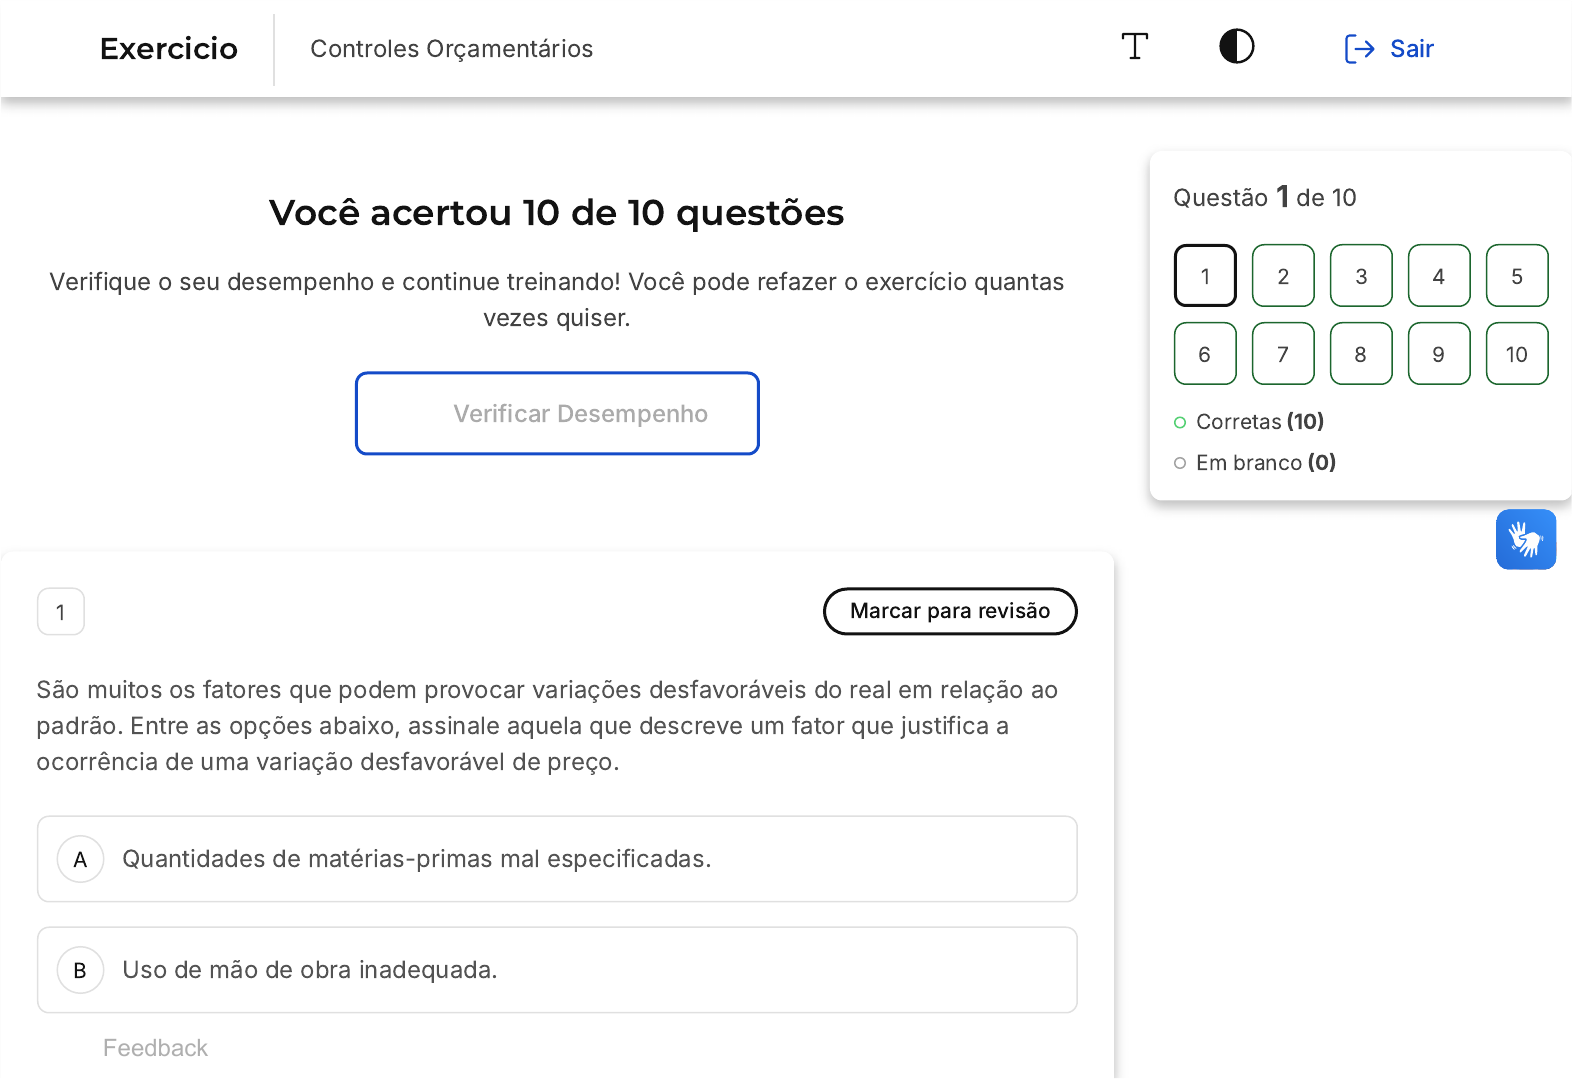Open the sign language accessibility widget
Viewport: 1572px width, 1079px height.
[1525, 540]
